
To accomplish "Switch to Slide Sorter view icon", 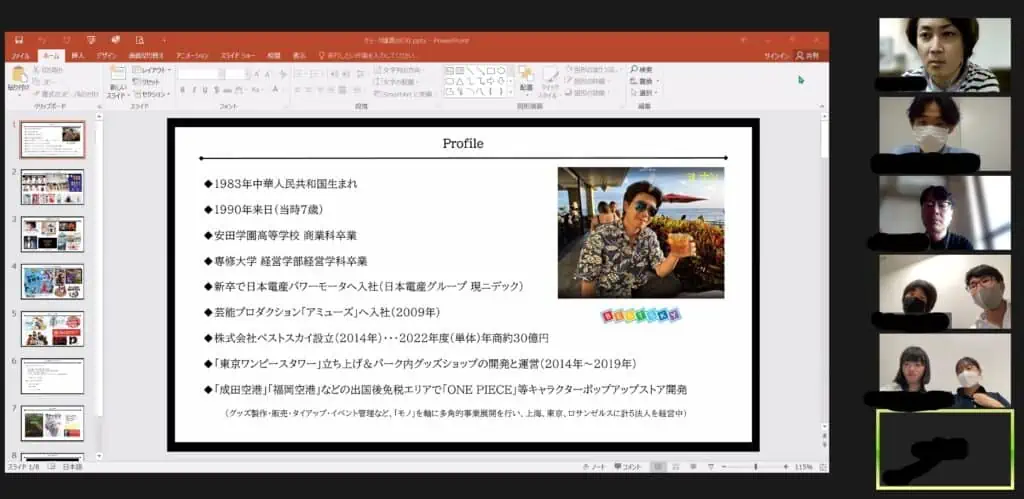I will [676, 467].
